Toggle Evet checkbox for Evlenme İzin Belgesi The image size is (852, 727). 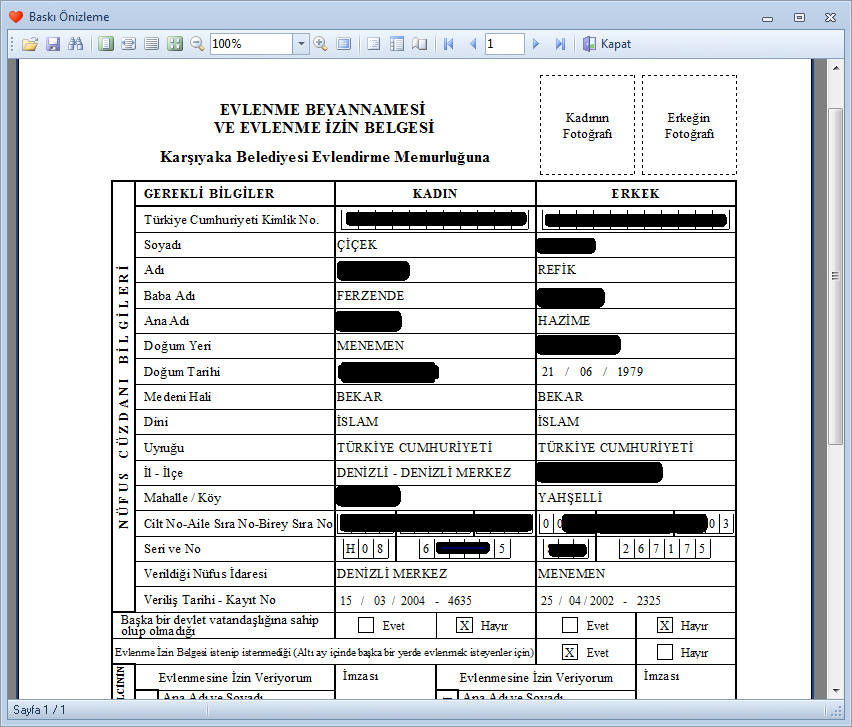569,652
